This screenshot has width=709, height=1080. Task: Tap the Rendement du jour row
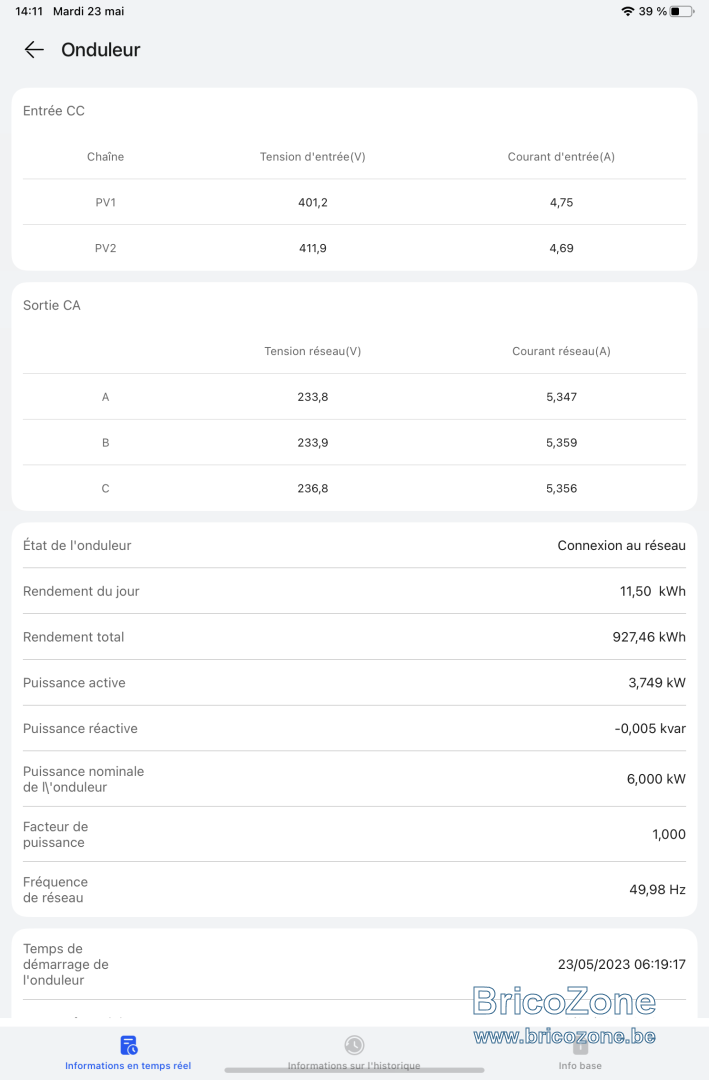click(354, 591)
